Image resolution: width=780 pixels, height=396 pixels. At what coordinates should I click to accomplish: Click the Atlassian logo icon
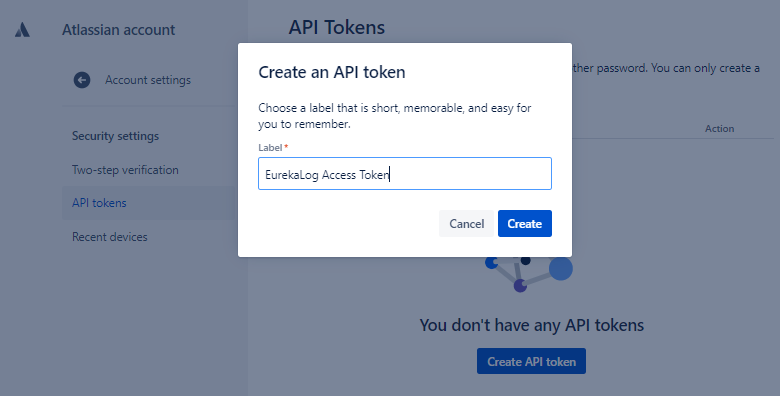tap(22, 30)
